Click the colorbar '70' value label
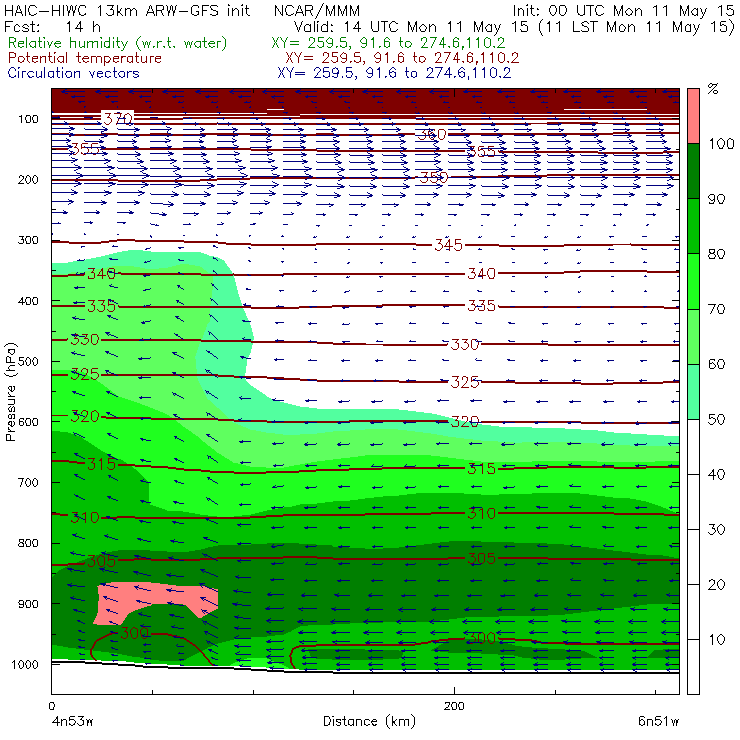Viewport: 740px width, 740px height. [x=716, y=309]
